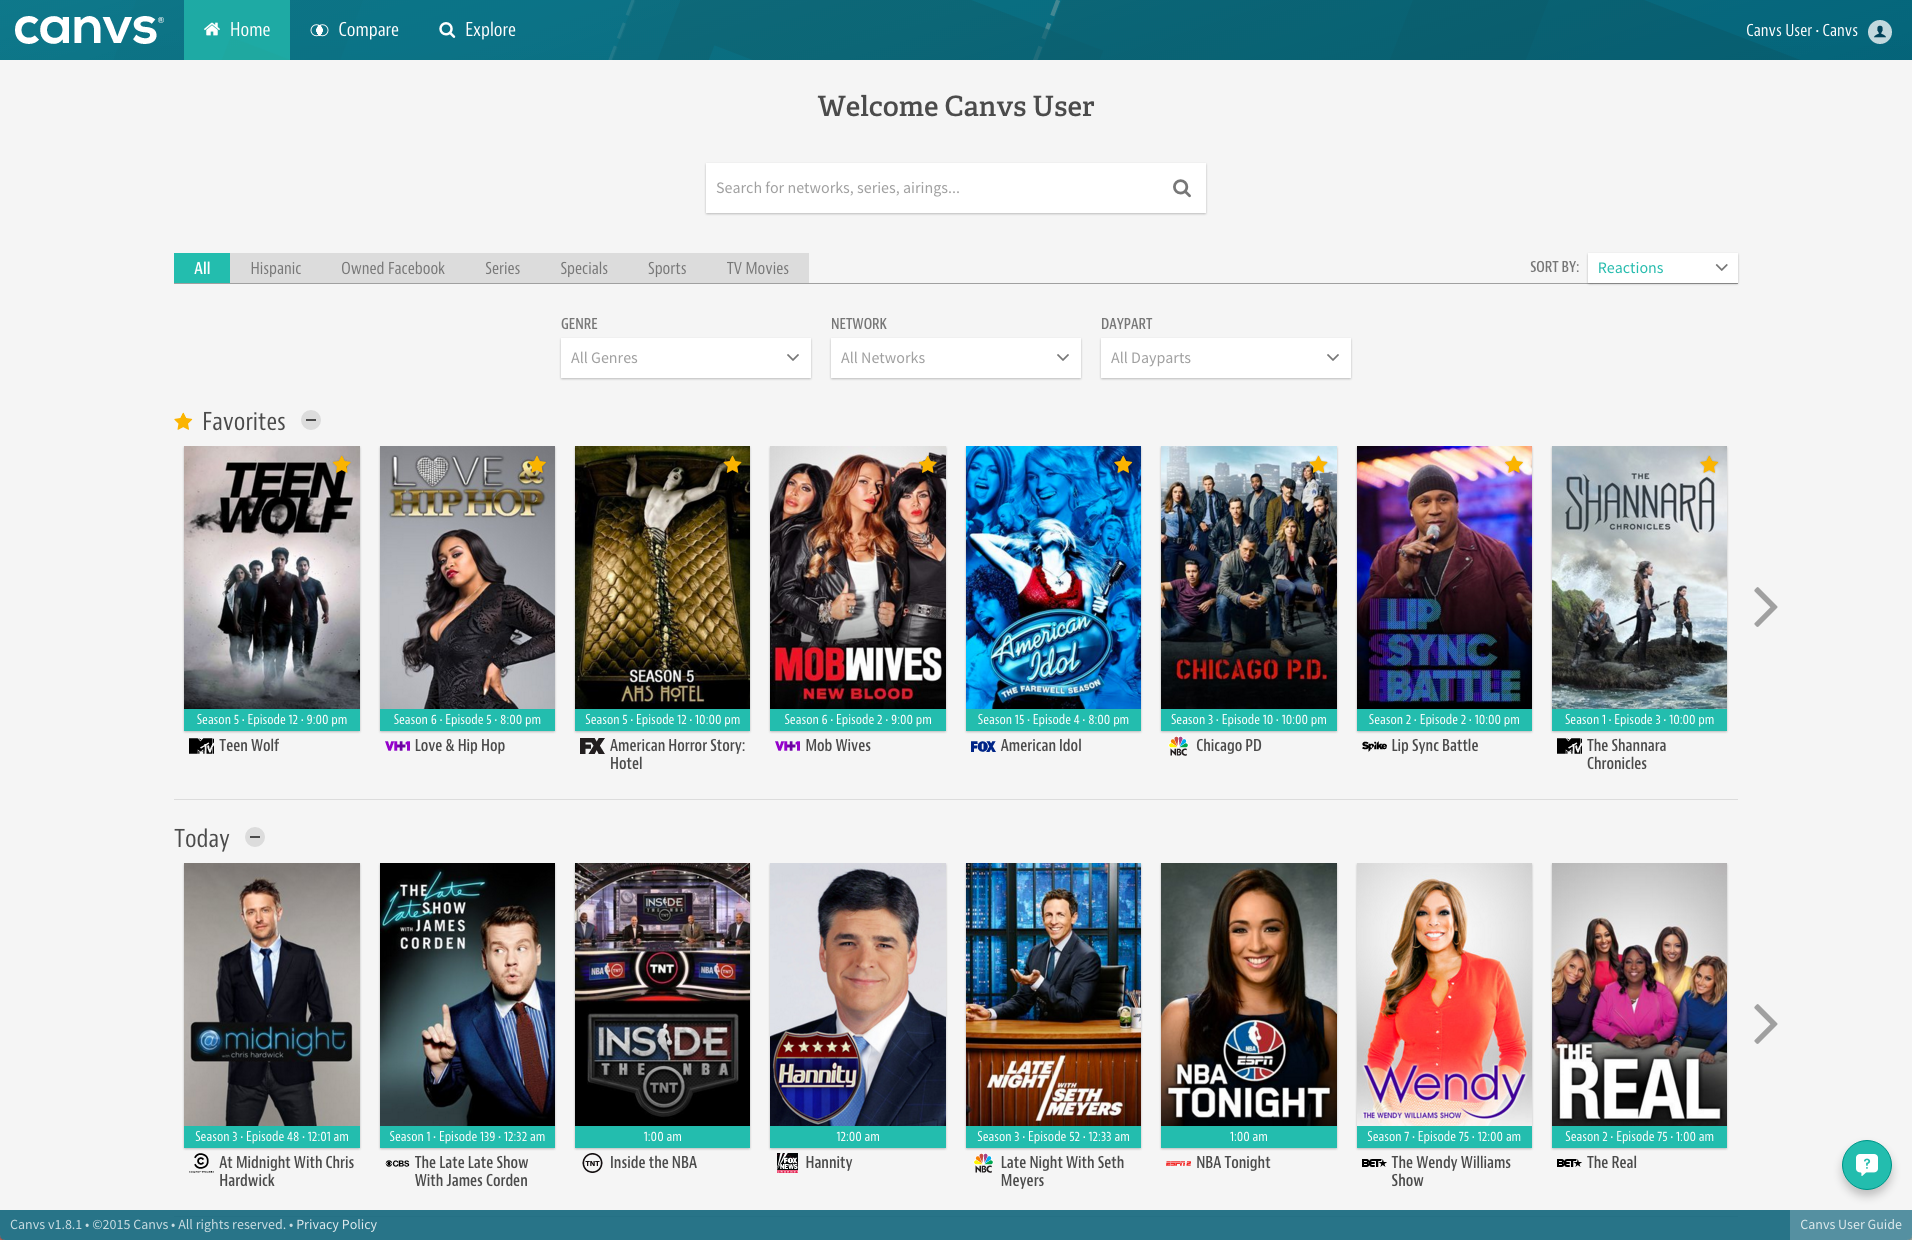Go to the Home nav tab
Viewport: 1912px width, 1240px height.
click(x=237, y=30)
